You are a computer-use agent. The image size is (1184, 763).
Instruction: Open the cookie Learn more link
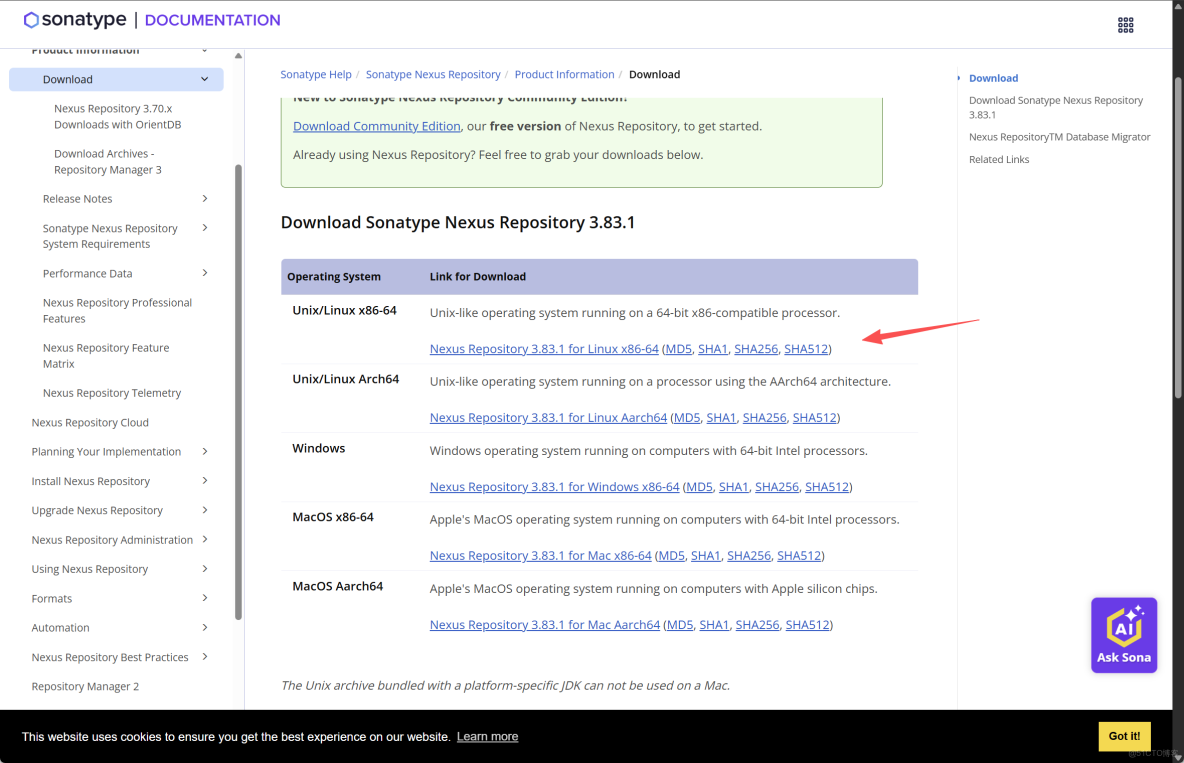[x=487, y=736]
